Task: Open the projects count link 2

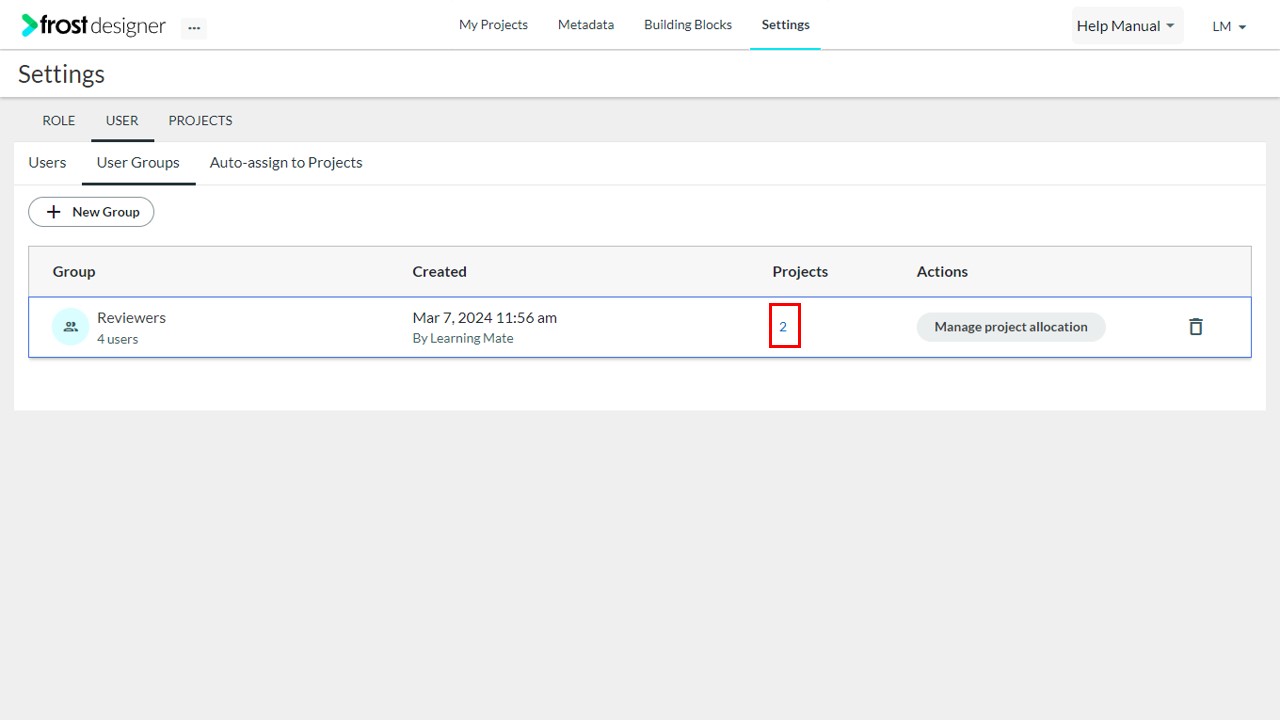Action: pos(783,327)
